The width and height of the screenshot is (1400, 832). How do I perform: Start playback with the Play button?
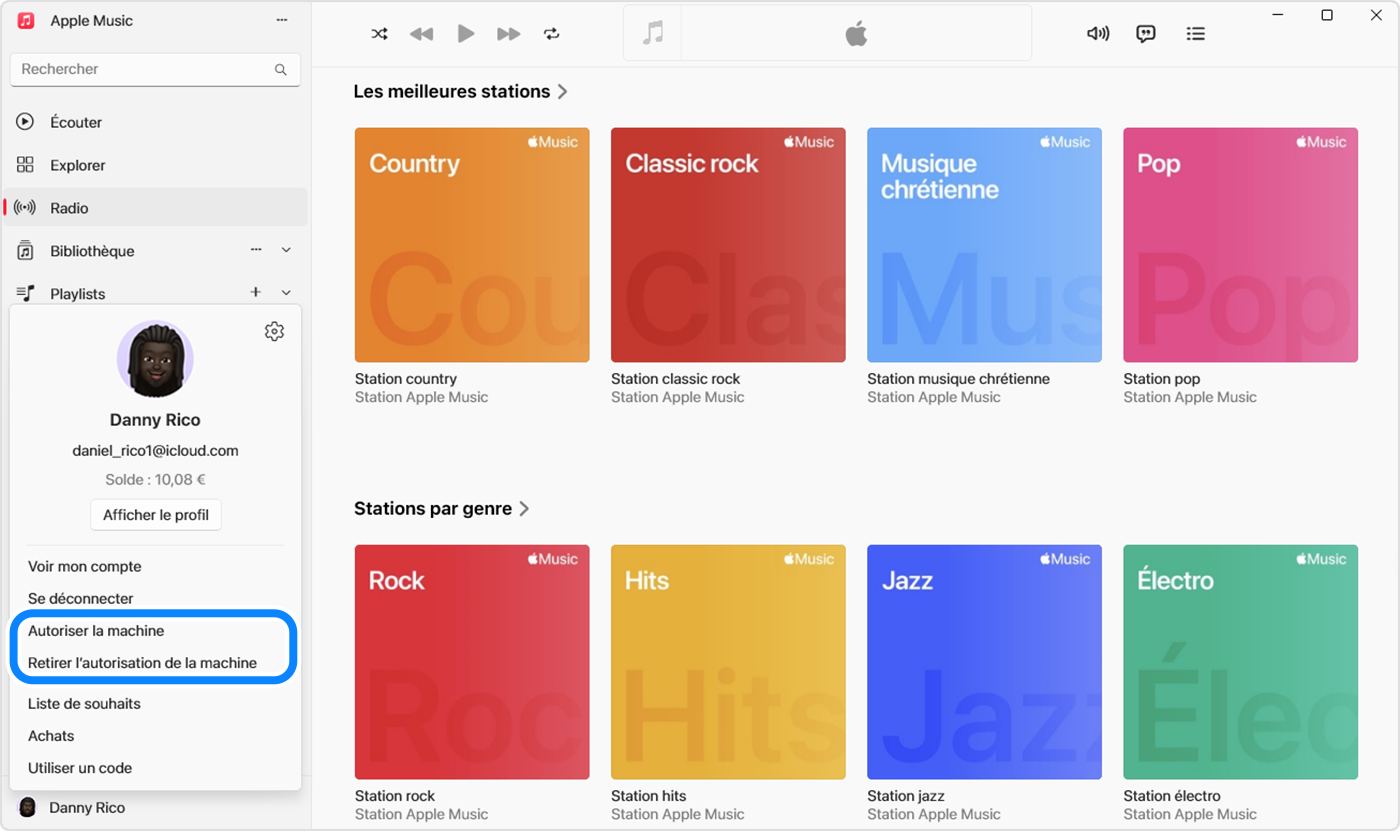[x=466, y=34]
